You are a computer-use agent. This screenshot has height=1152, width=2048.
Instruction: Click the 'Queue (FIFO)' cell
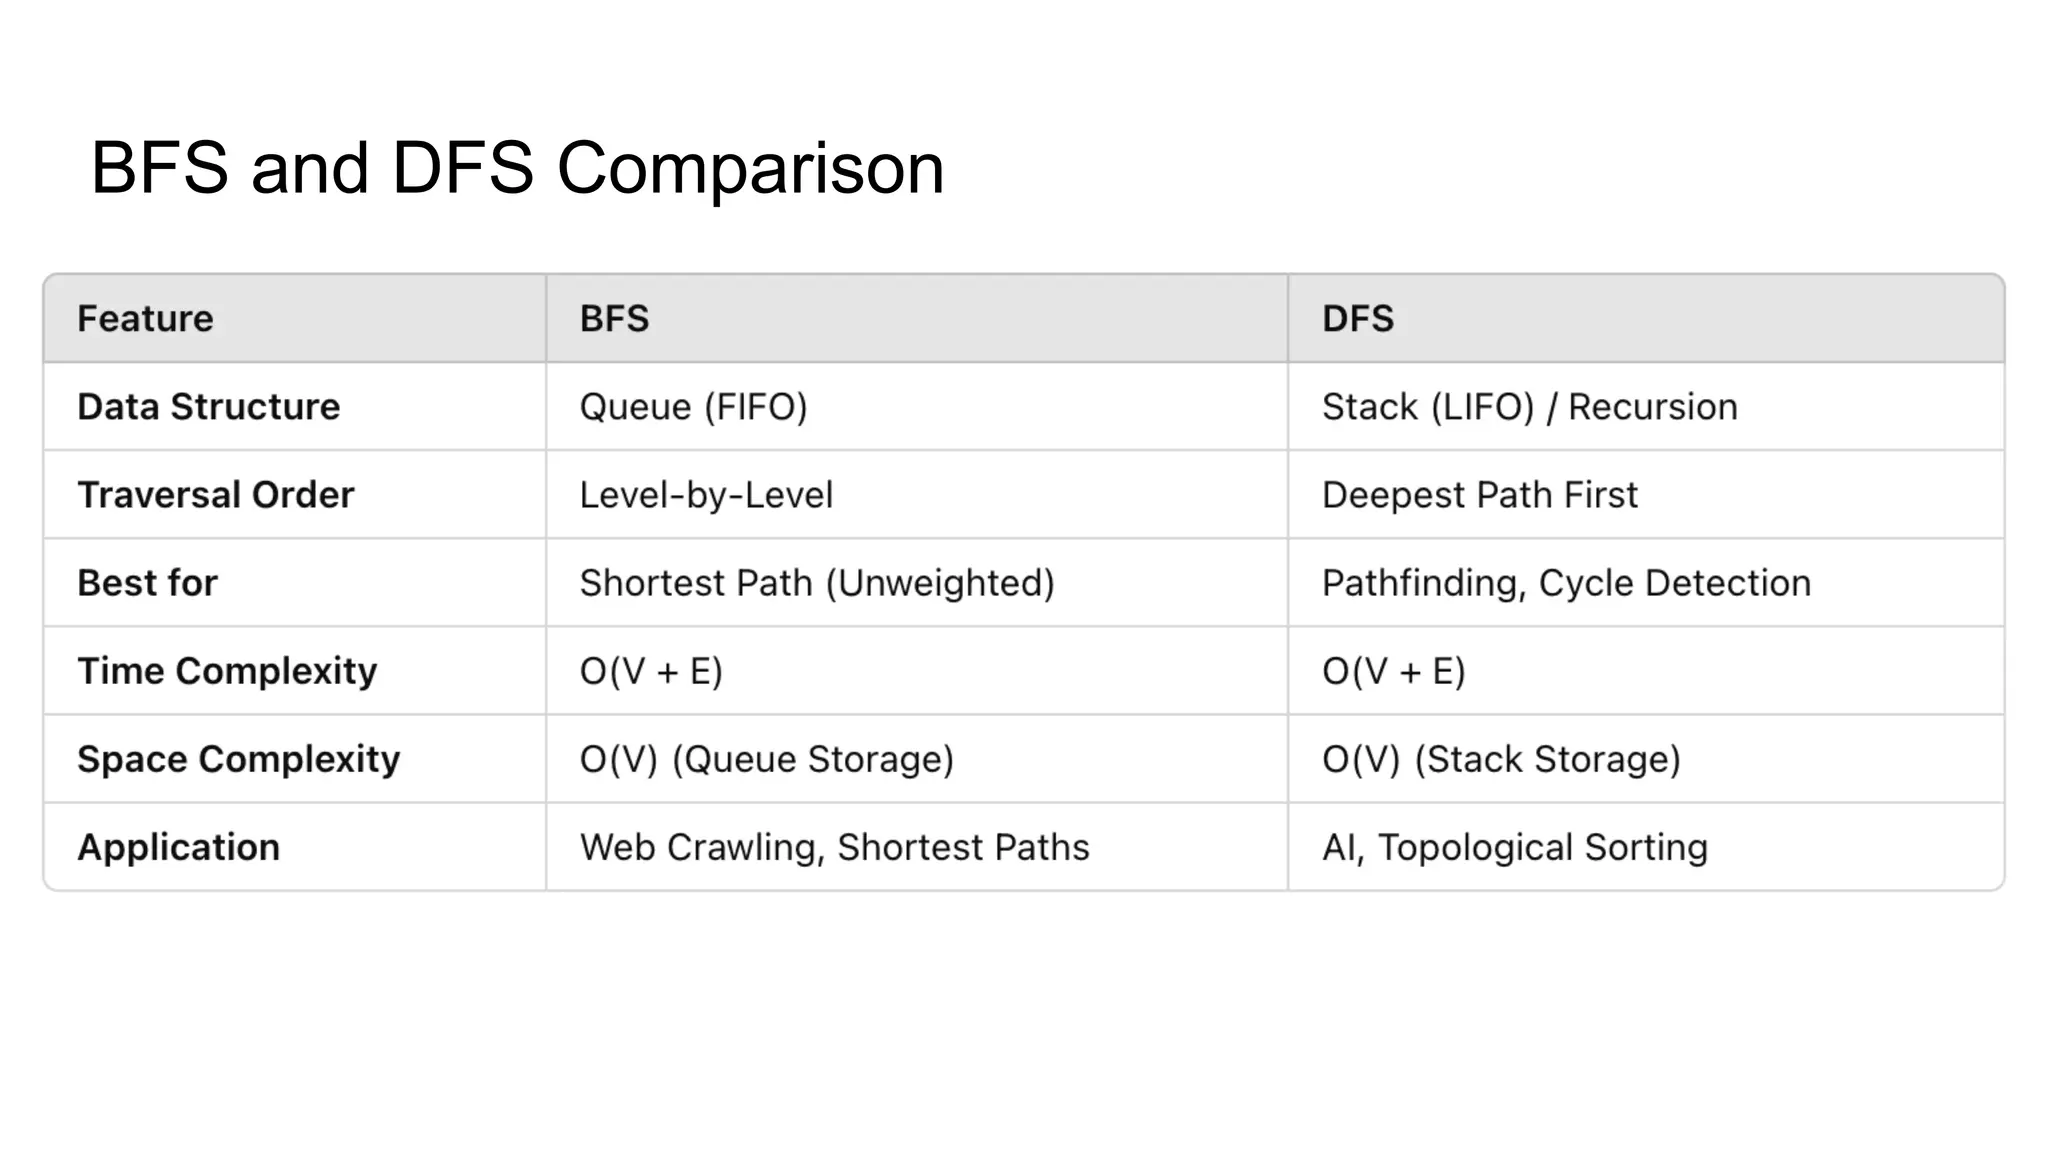tap(693, 407)
